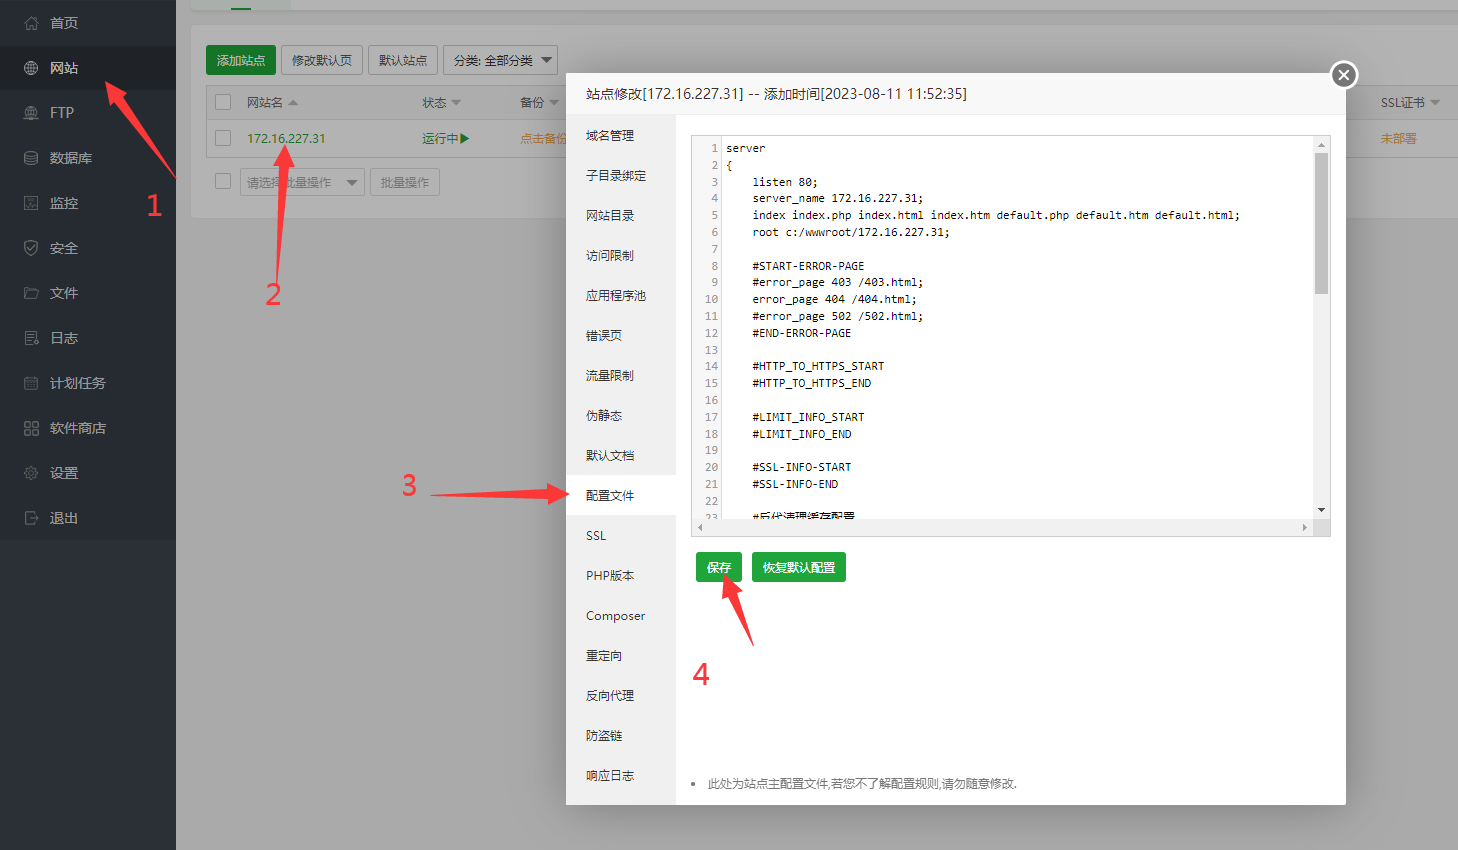Check the box for site 172.16.227.31
The image size is (1458, 850).
click(223, 138)
